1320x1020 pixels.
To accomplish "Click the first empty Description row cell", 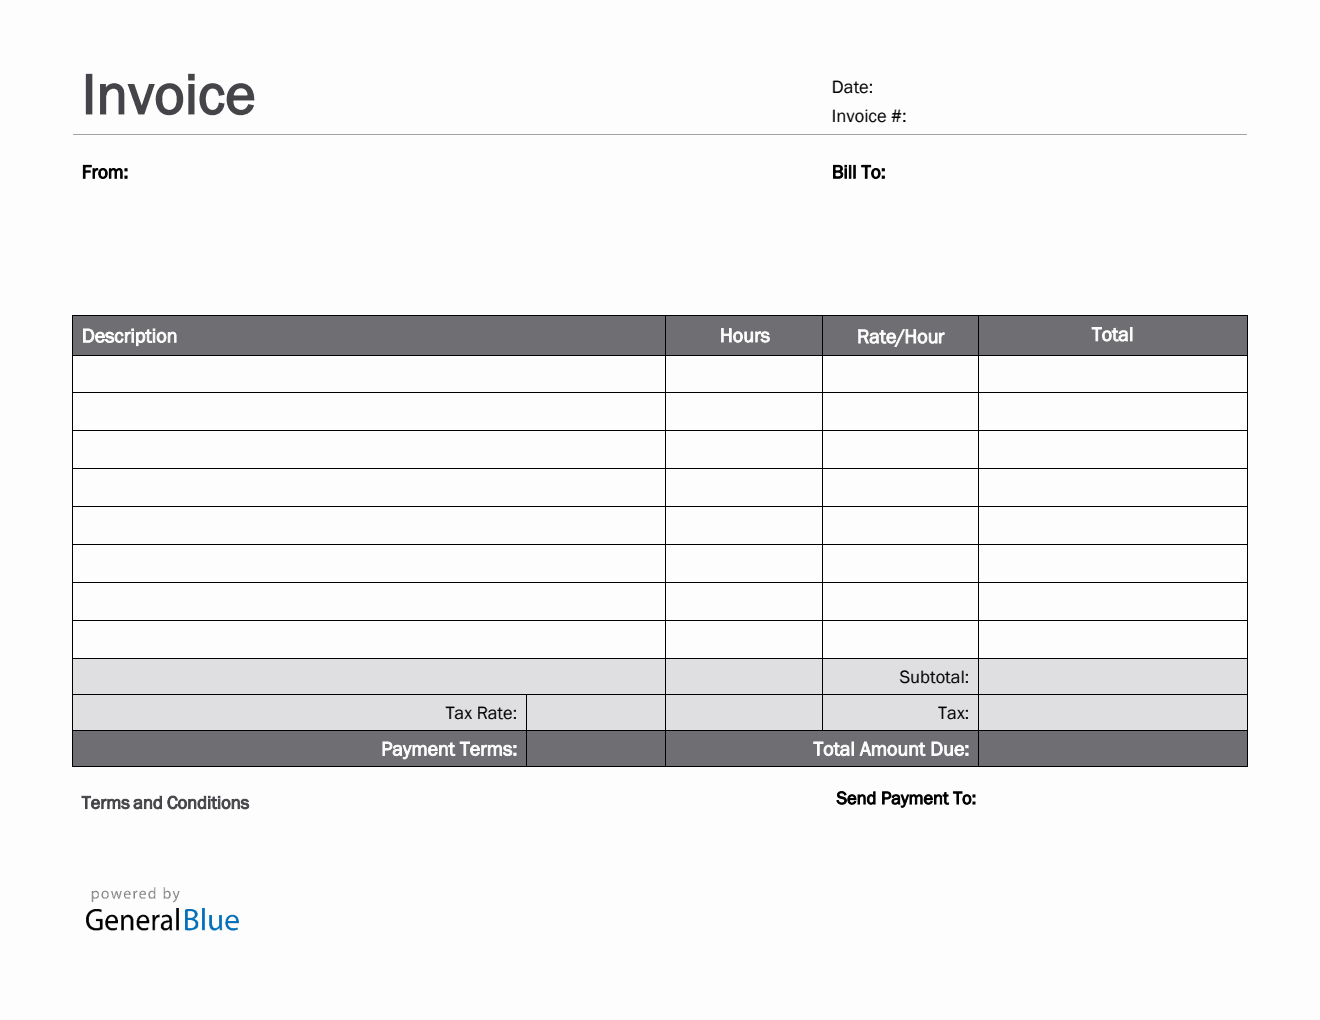I will pos(368,374).
